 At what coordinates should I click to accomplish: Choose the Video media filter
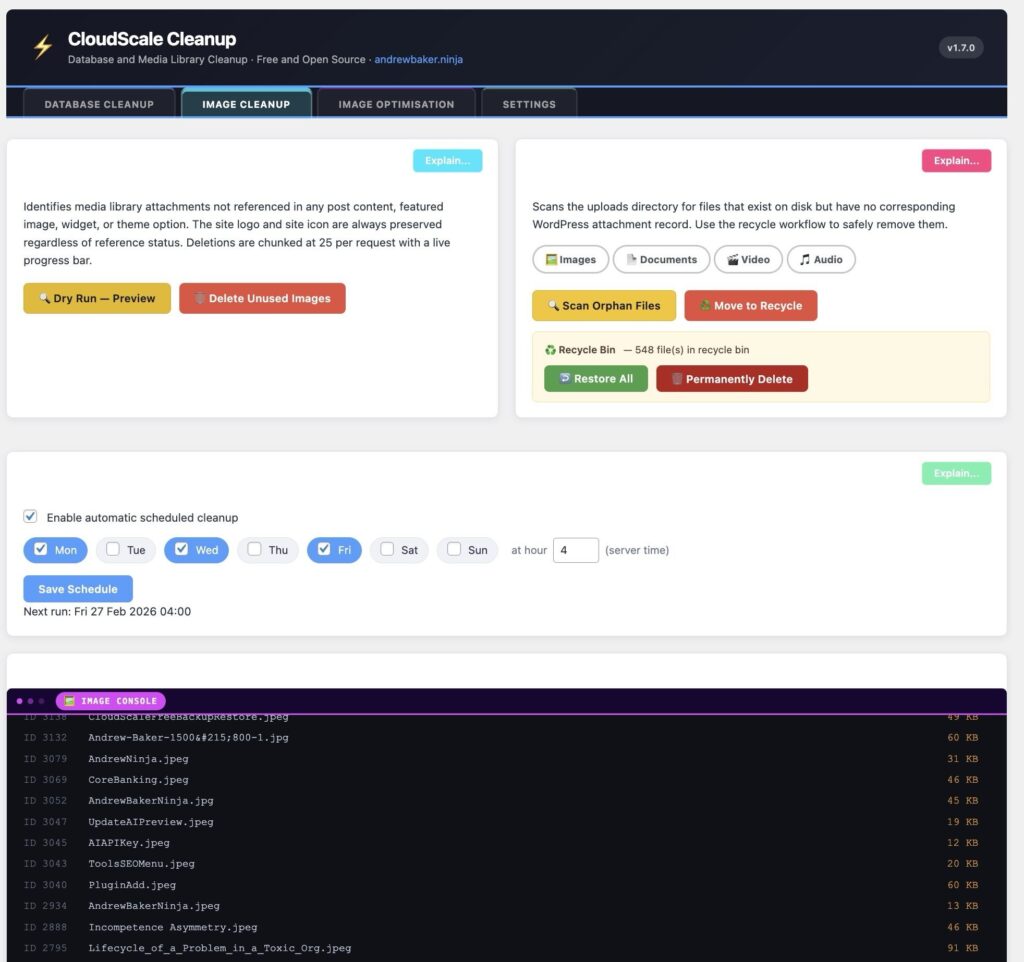pos(748,259)
